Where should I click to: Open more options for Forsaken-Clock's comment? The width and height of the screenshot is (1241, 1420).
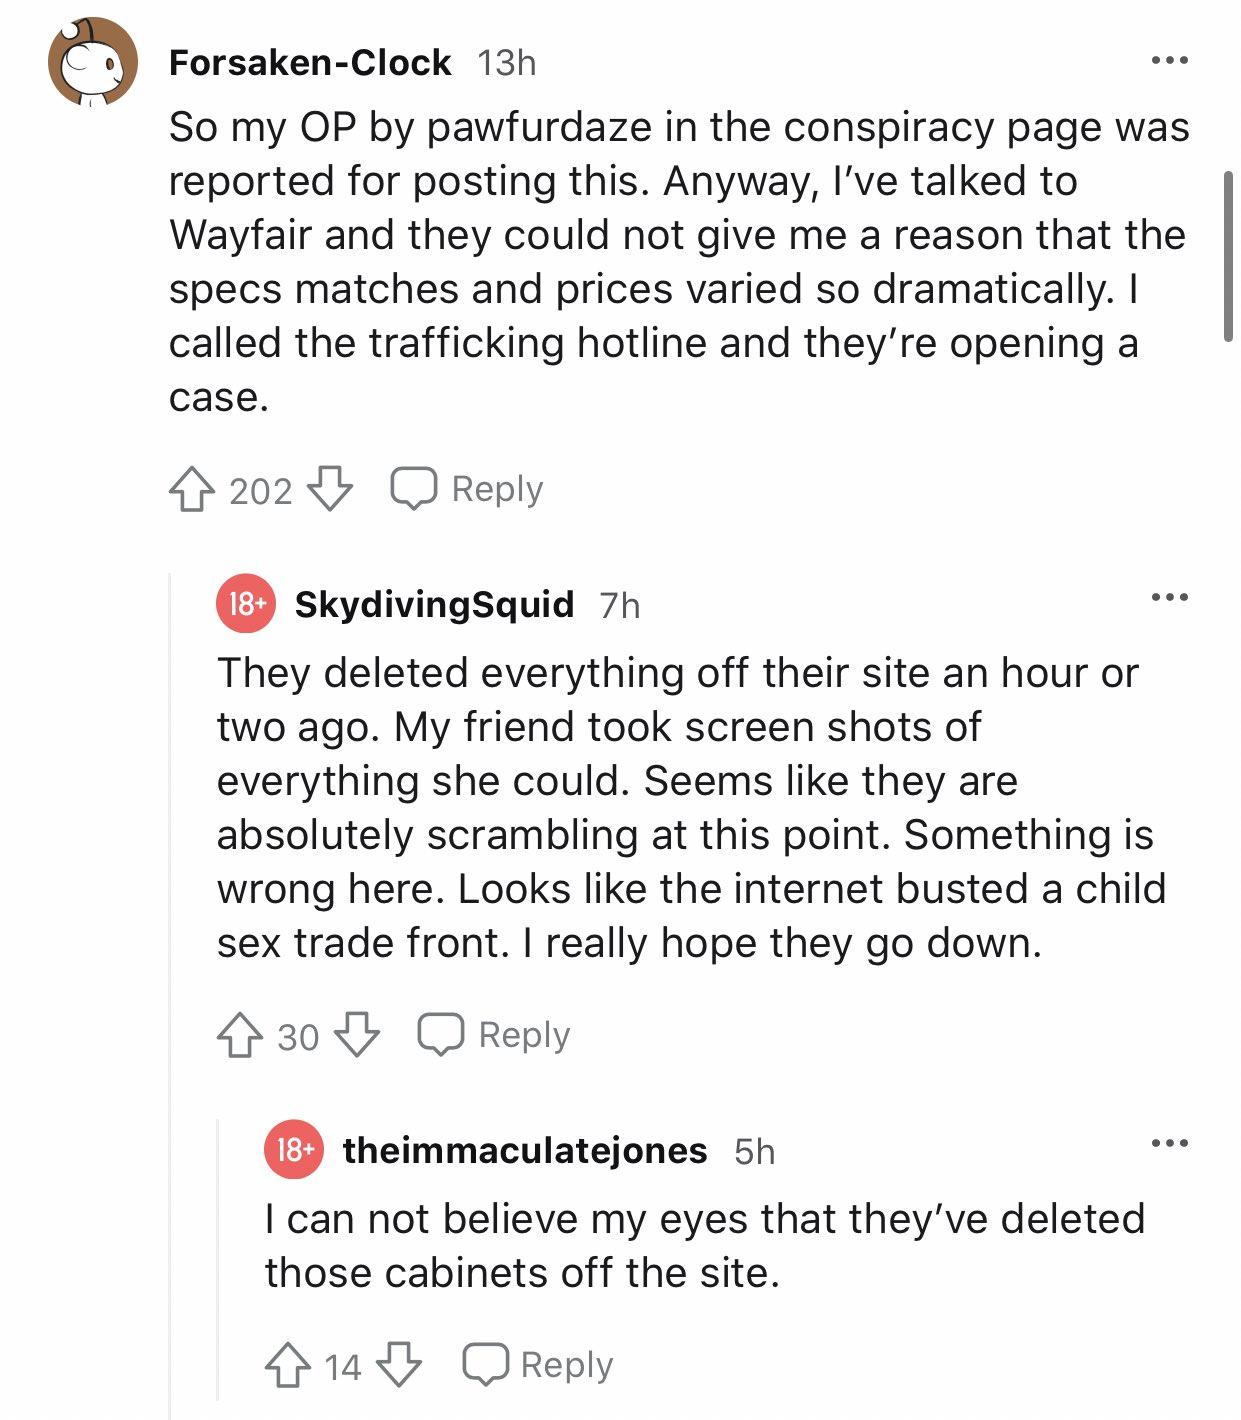click(x=1168, y=61)
